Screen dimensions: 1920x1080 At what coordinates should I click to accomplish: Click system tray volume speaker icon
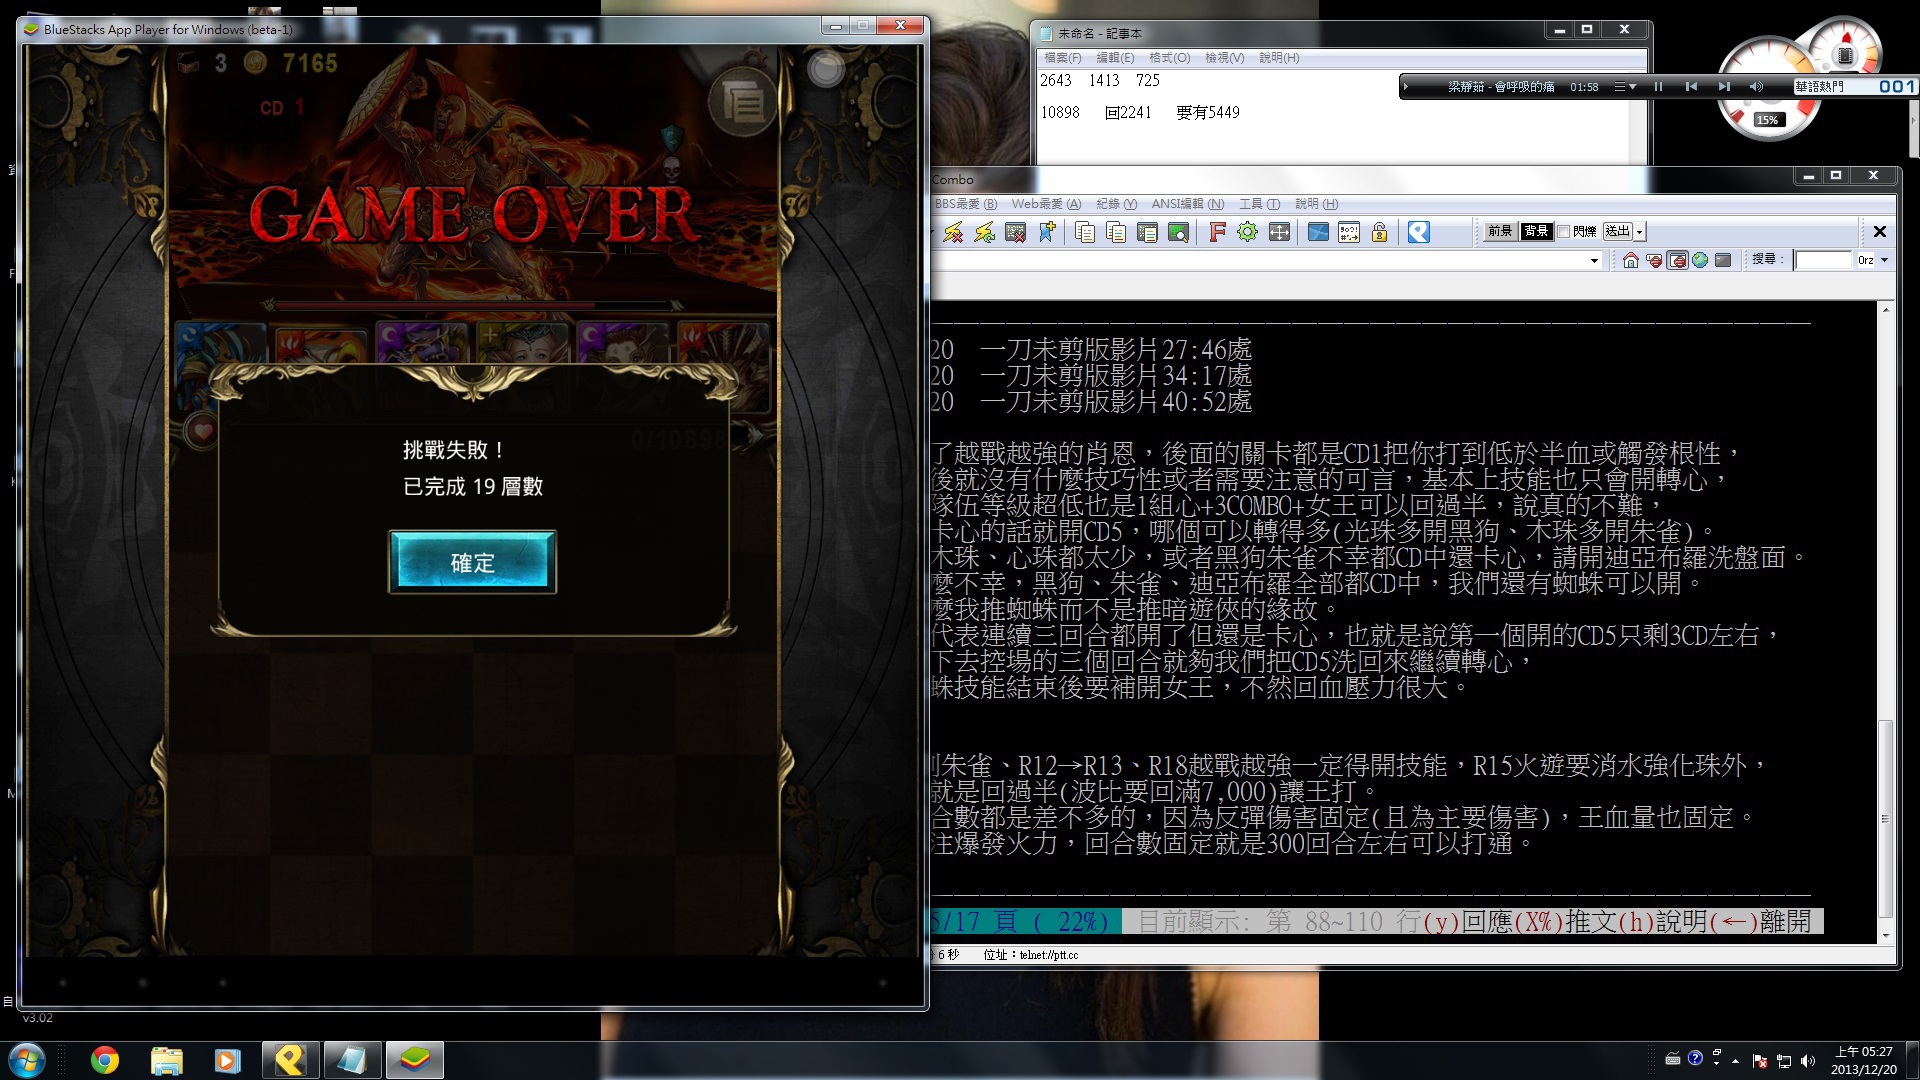point(1807,1060)
